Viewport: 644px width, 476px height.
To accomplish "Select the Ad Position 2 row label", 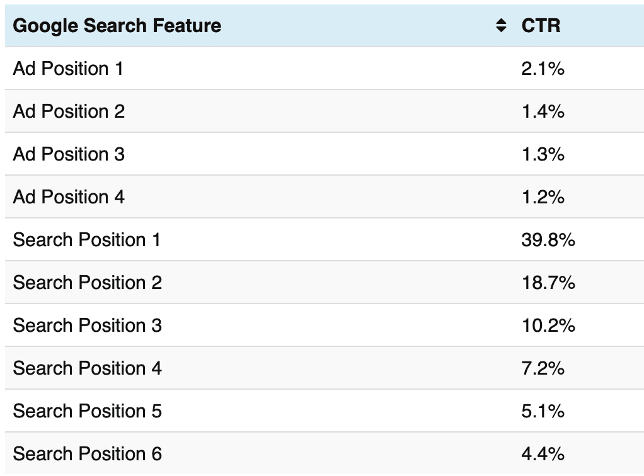I will (68, 112).
